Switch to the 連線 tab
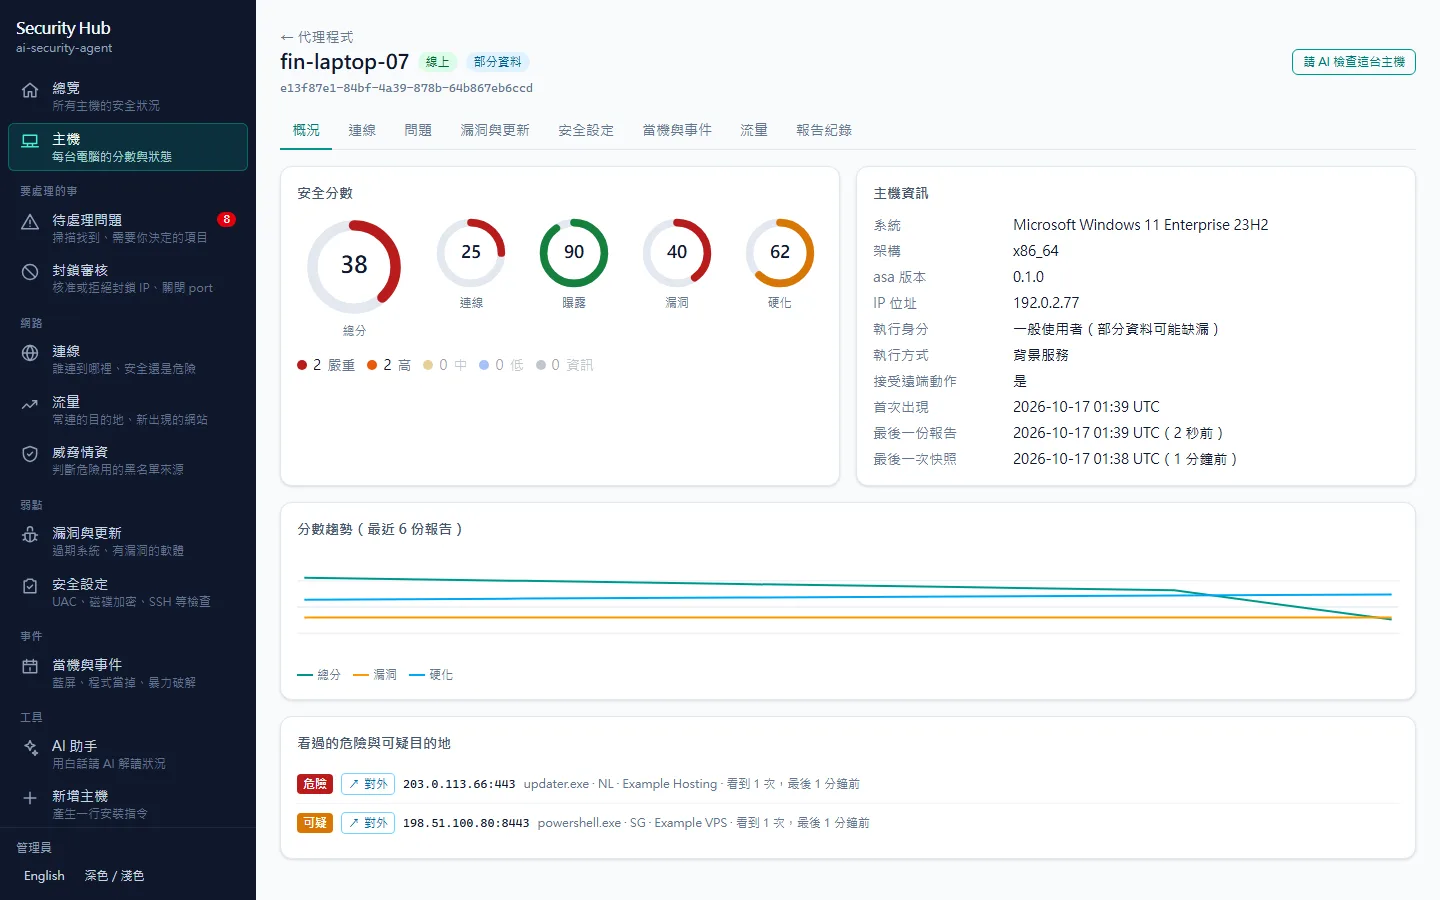 362,130
